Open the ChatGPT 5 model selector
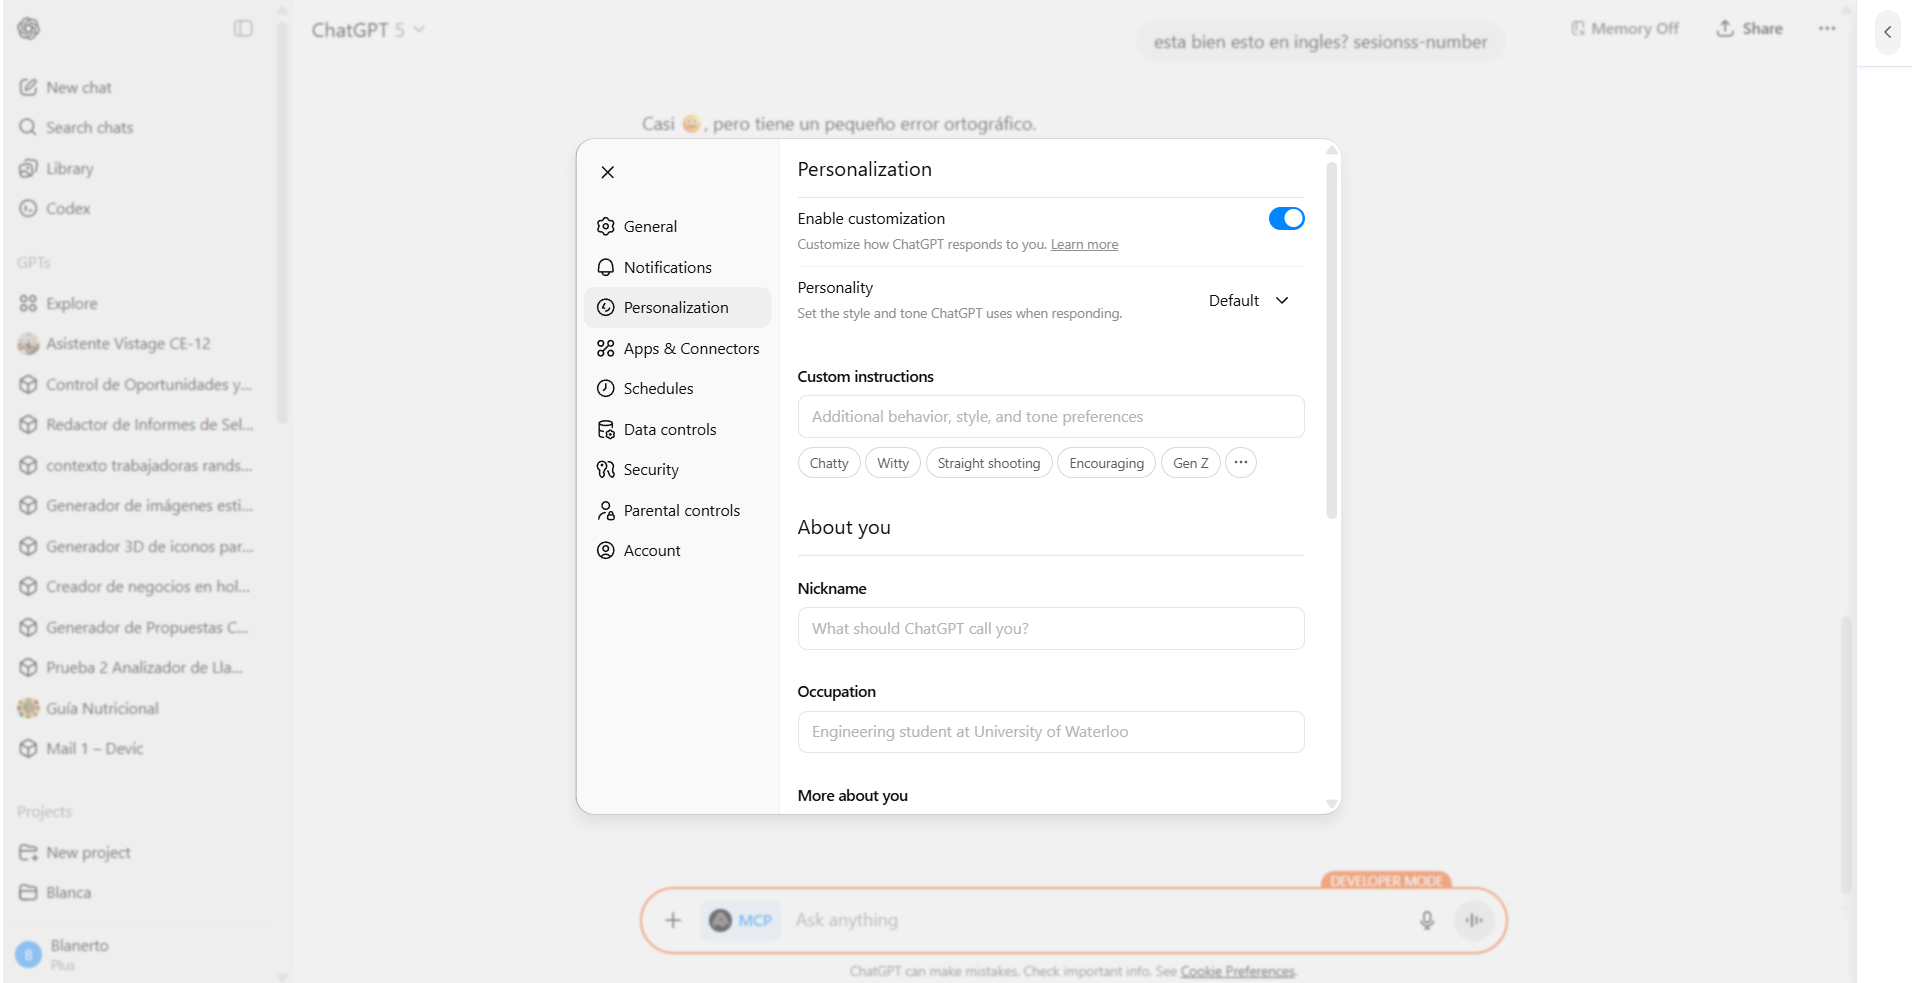The width and height of the screenshot is (1915, 983). coord(366,29)
